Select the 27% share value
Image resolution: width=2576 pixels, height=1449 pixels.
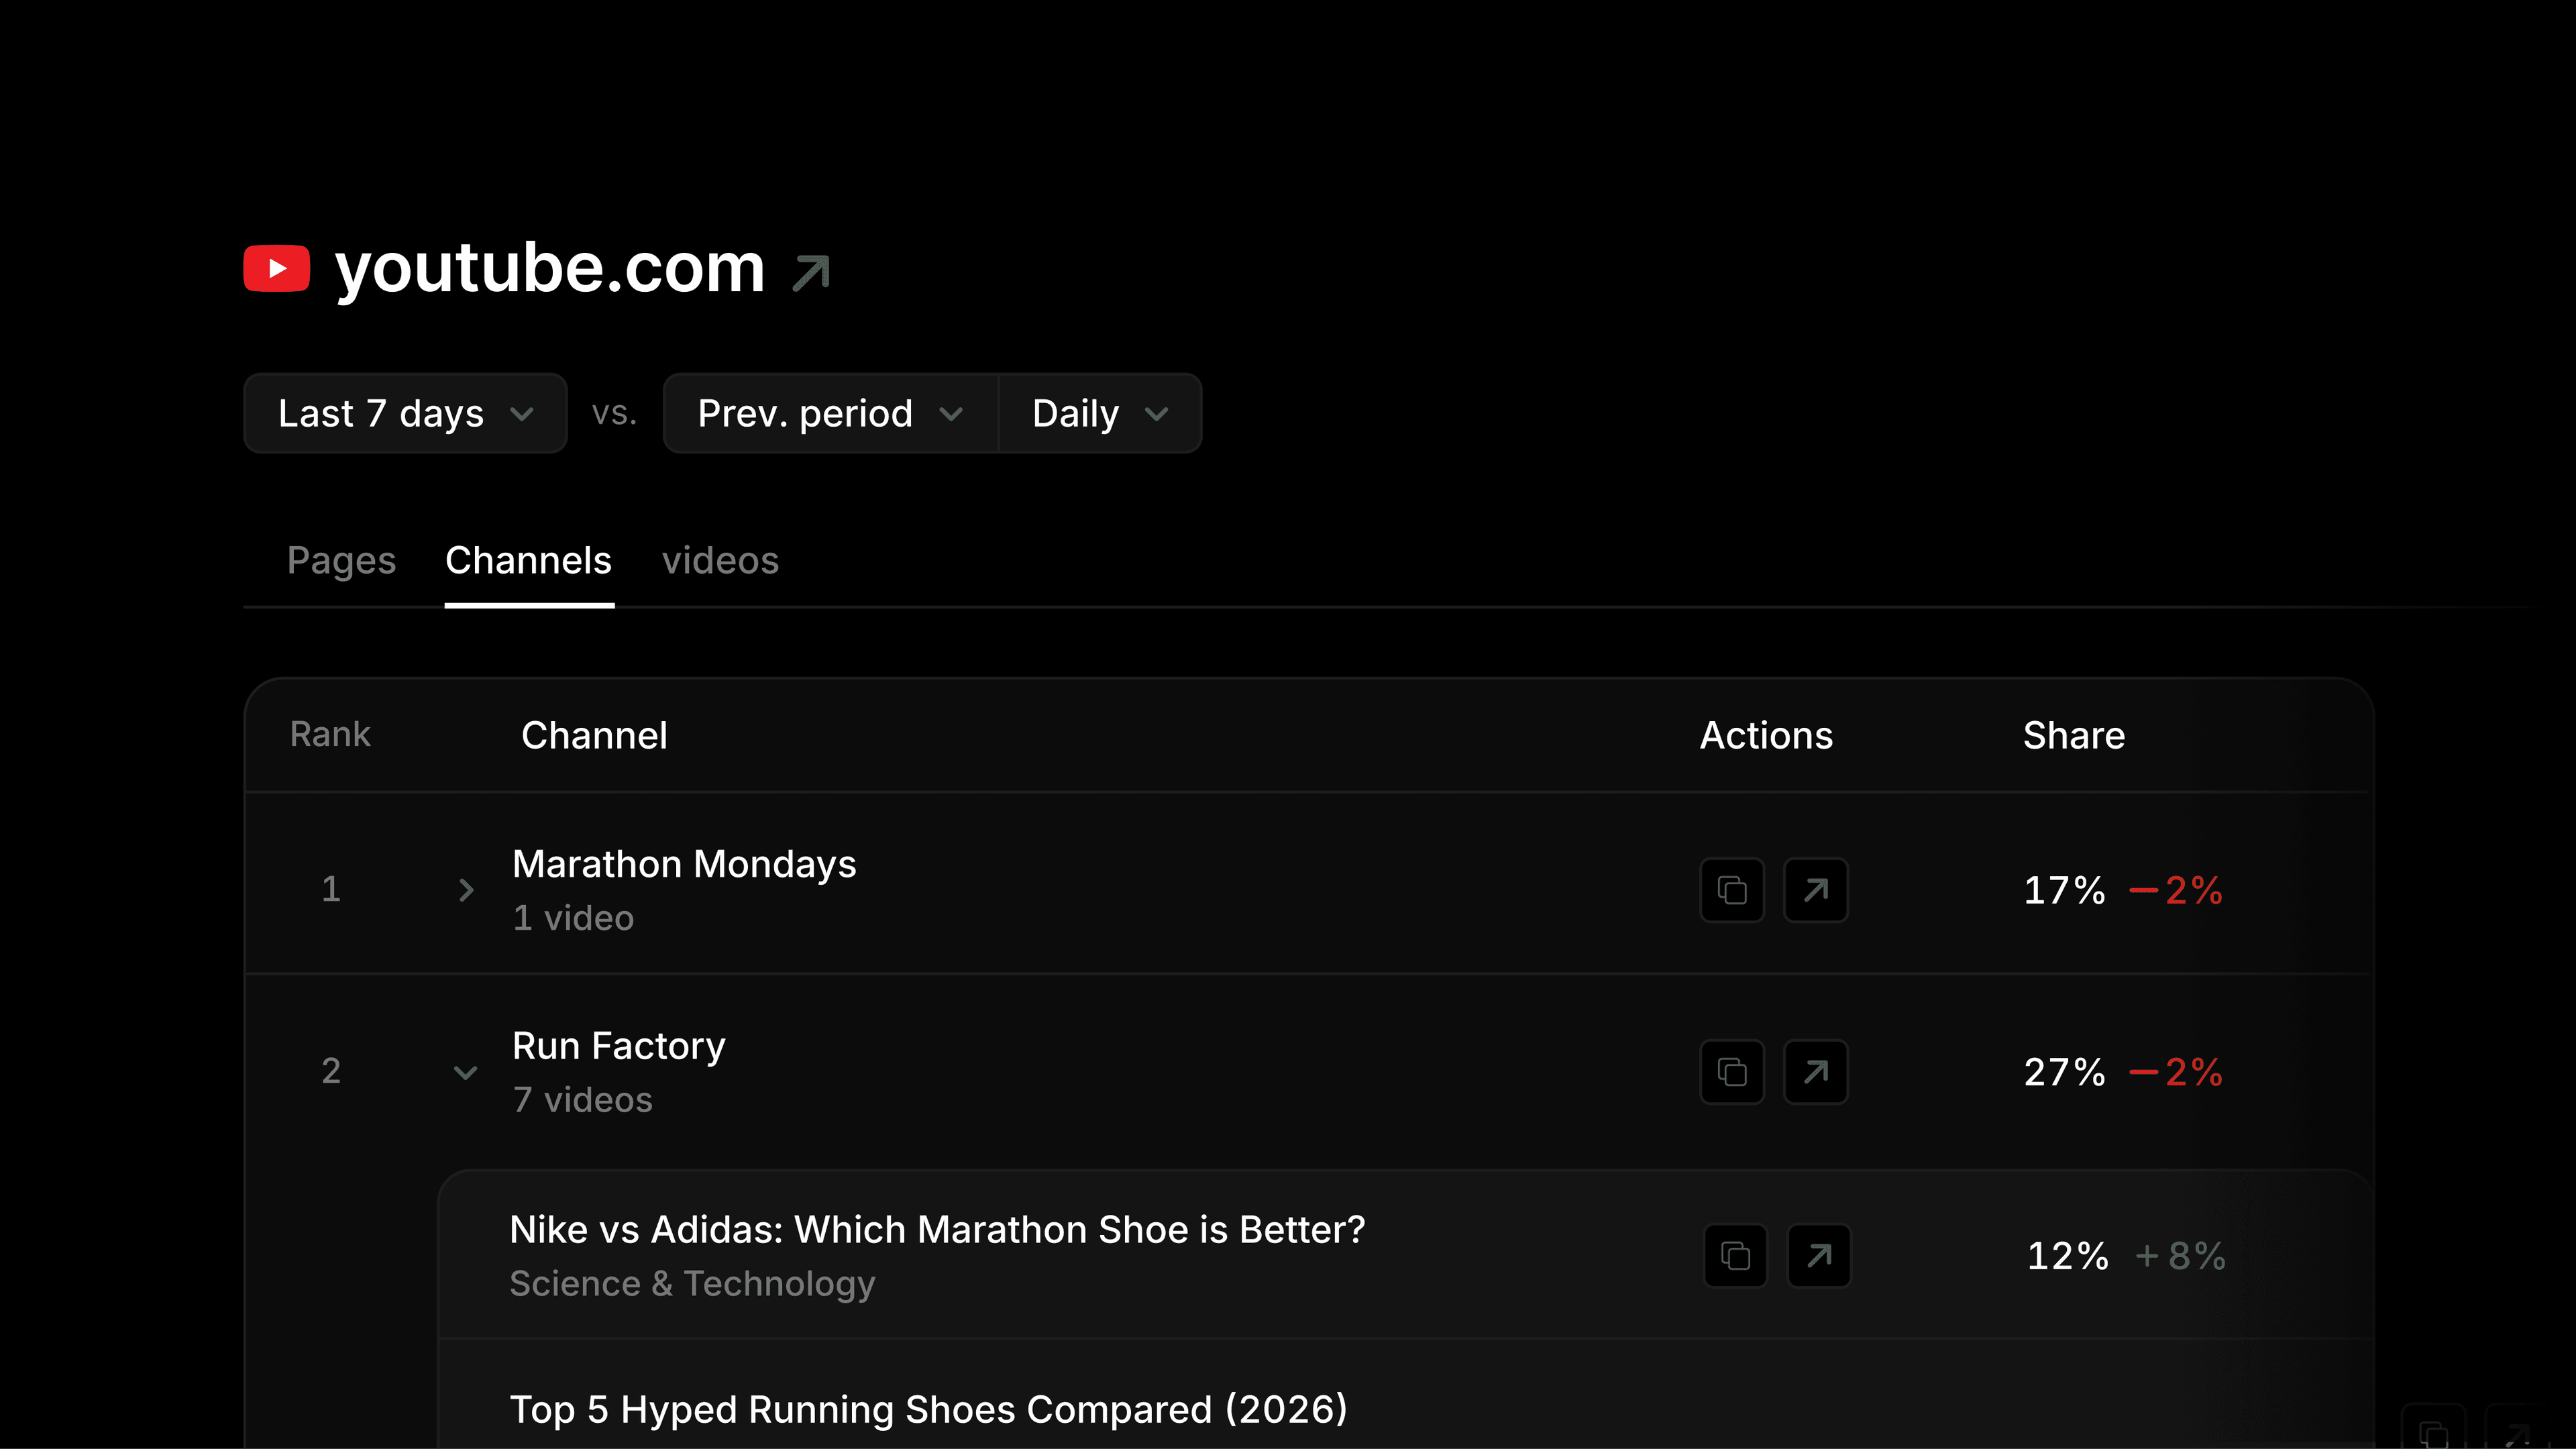[x=2064, y=1072]
